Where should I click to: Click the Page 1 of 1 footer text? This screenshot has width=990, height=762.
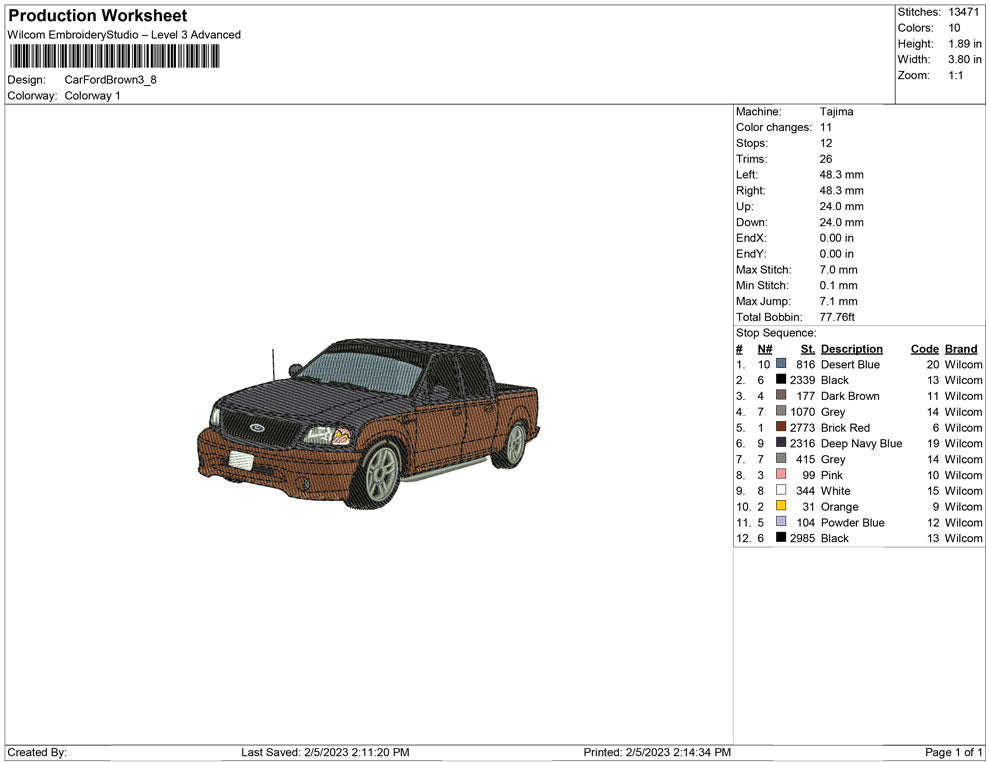pos(954,752)
